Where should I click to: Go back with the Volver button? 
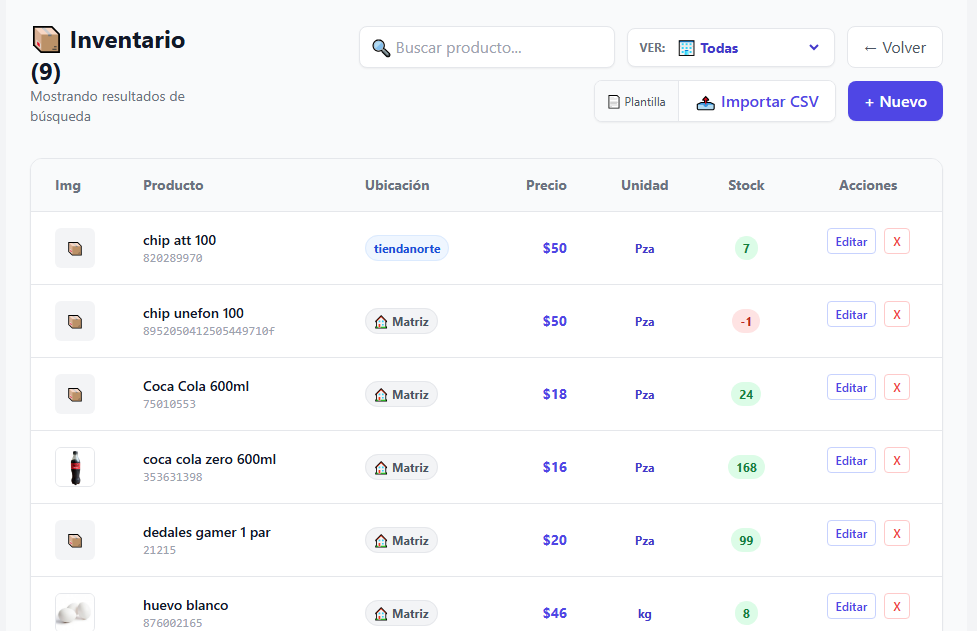pos(894,48)
